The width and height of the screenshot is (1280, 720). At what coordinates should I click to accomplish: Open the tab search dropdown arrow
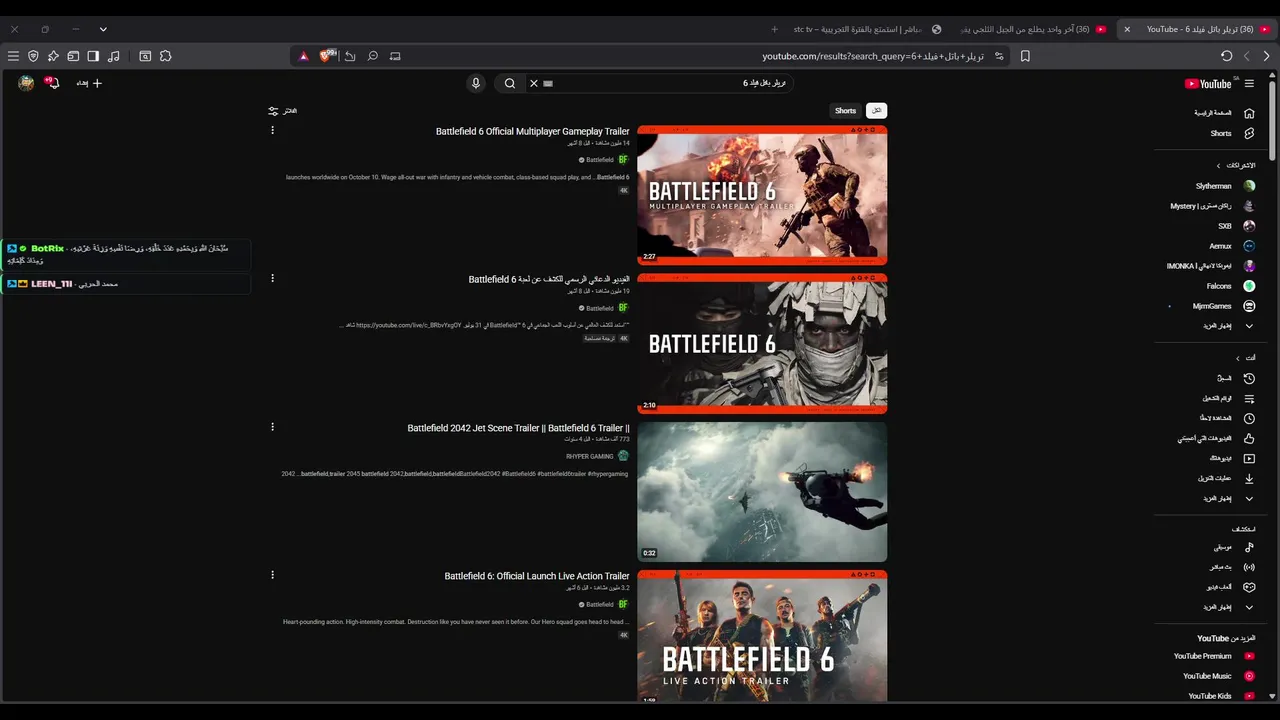tap(103, 29)
